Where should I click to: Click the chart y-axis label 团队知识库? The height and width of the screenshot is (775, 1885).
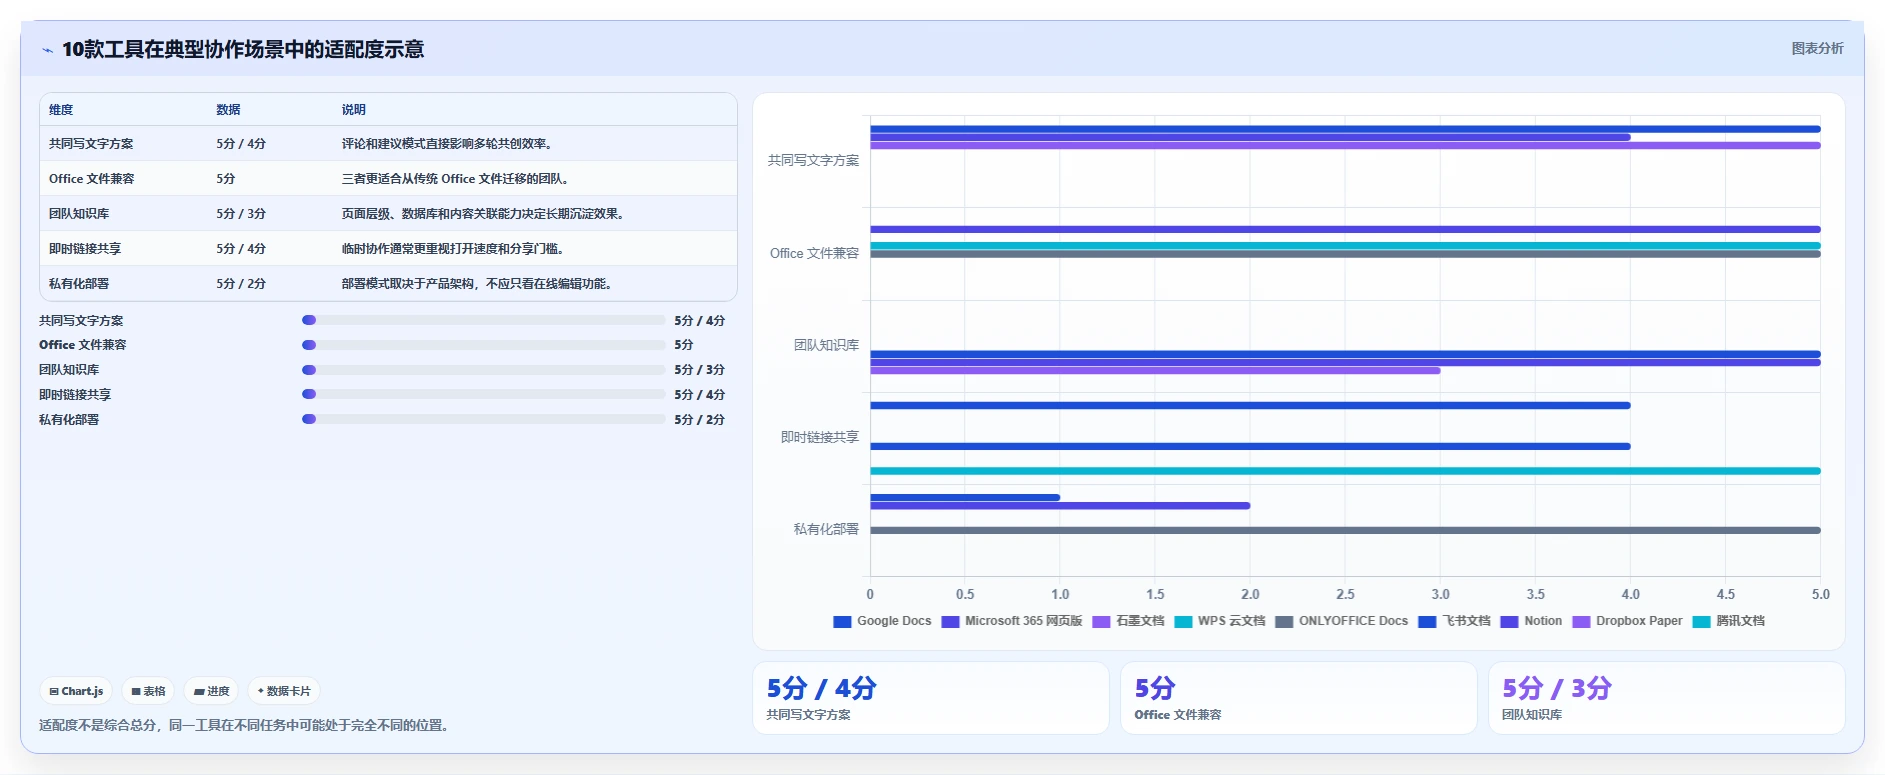[826, 345]
